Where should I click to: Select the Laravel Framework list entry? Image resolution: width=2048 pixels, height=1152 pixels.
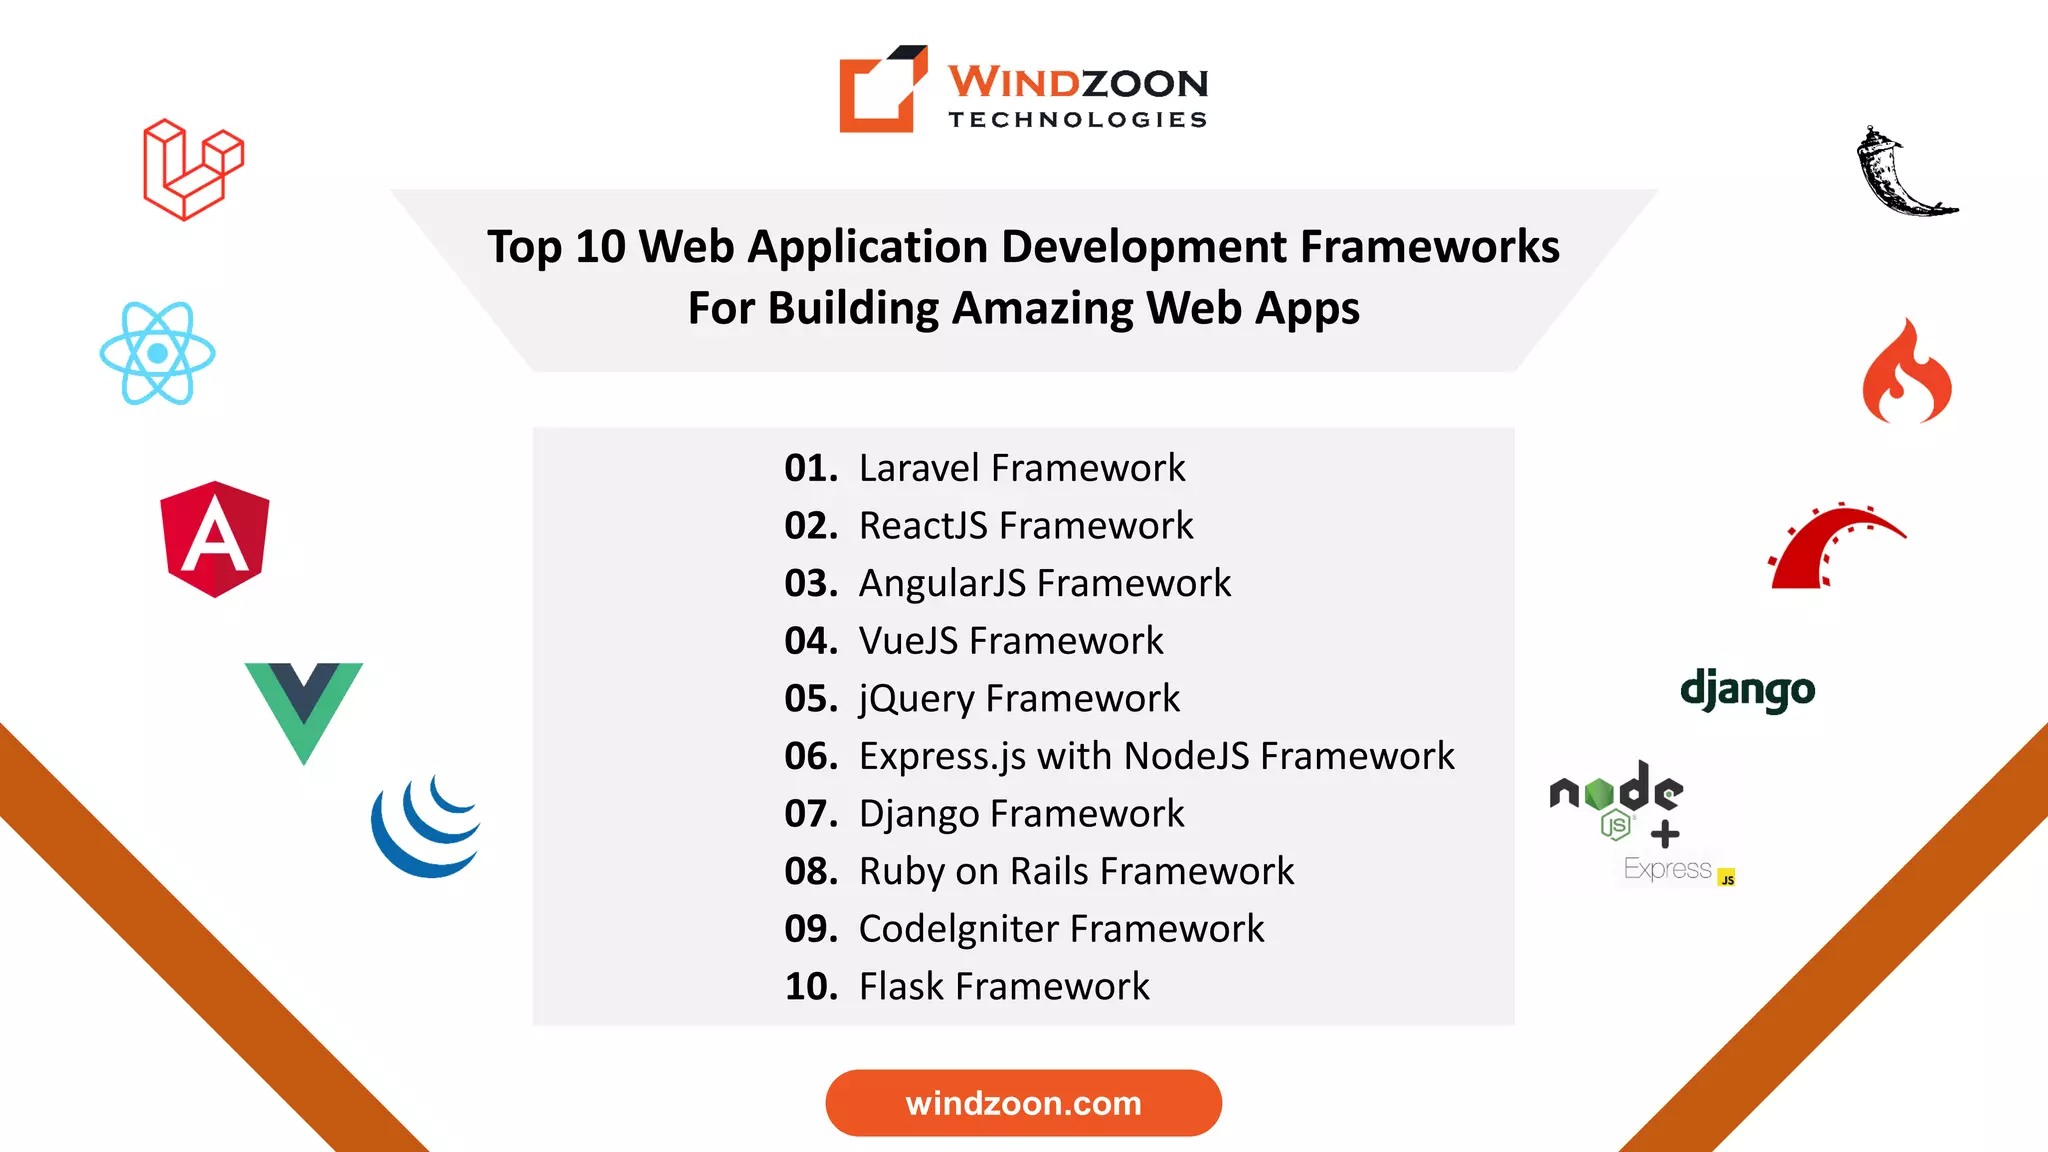(x=984, y=468)
